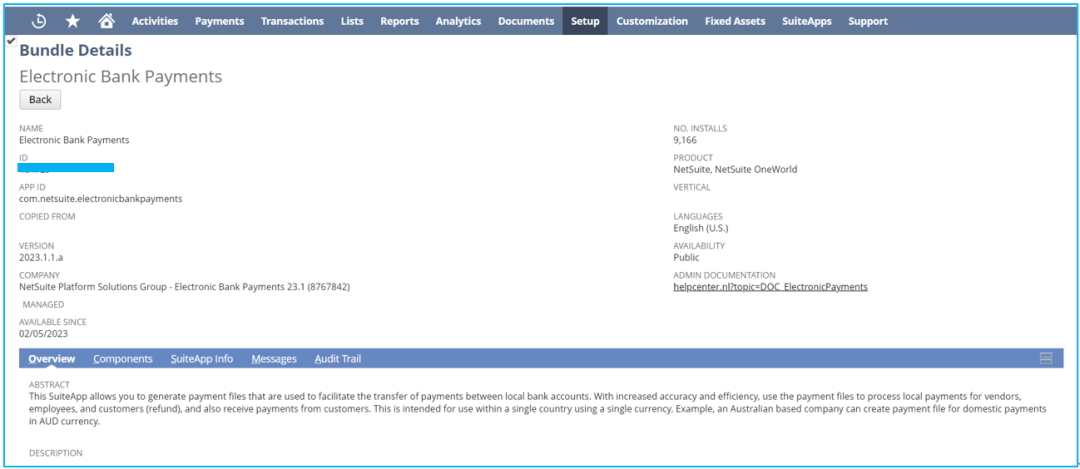This screenshot has width=1080, height=469.
Task: Open the Customization menu
Action: (652, 21)
